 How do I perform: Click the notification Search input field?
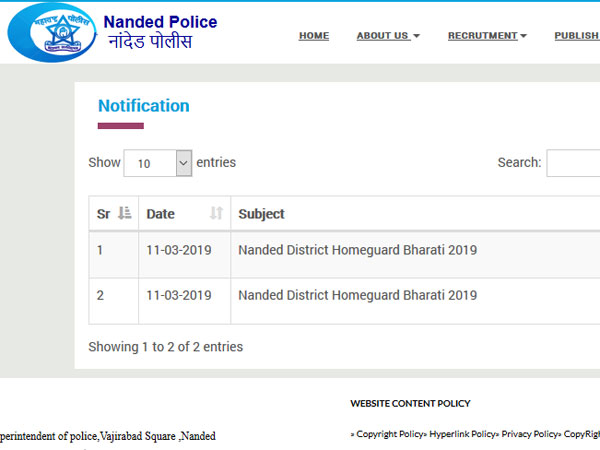click(574, 163)
